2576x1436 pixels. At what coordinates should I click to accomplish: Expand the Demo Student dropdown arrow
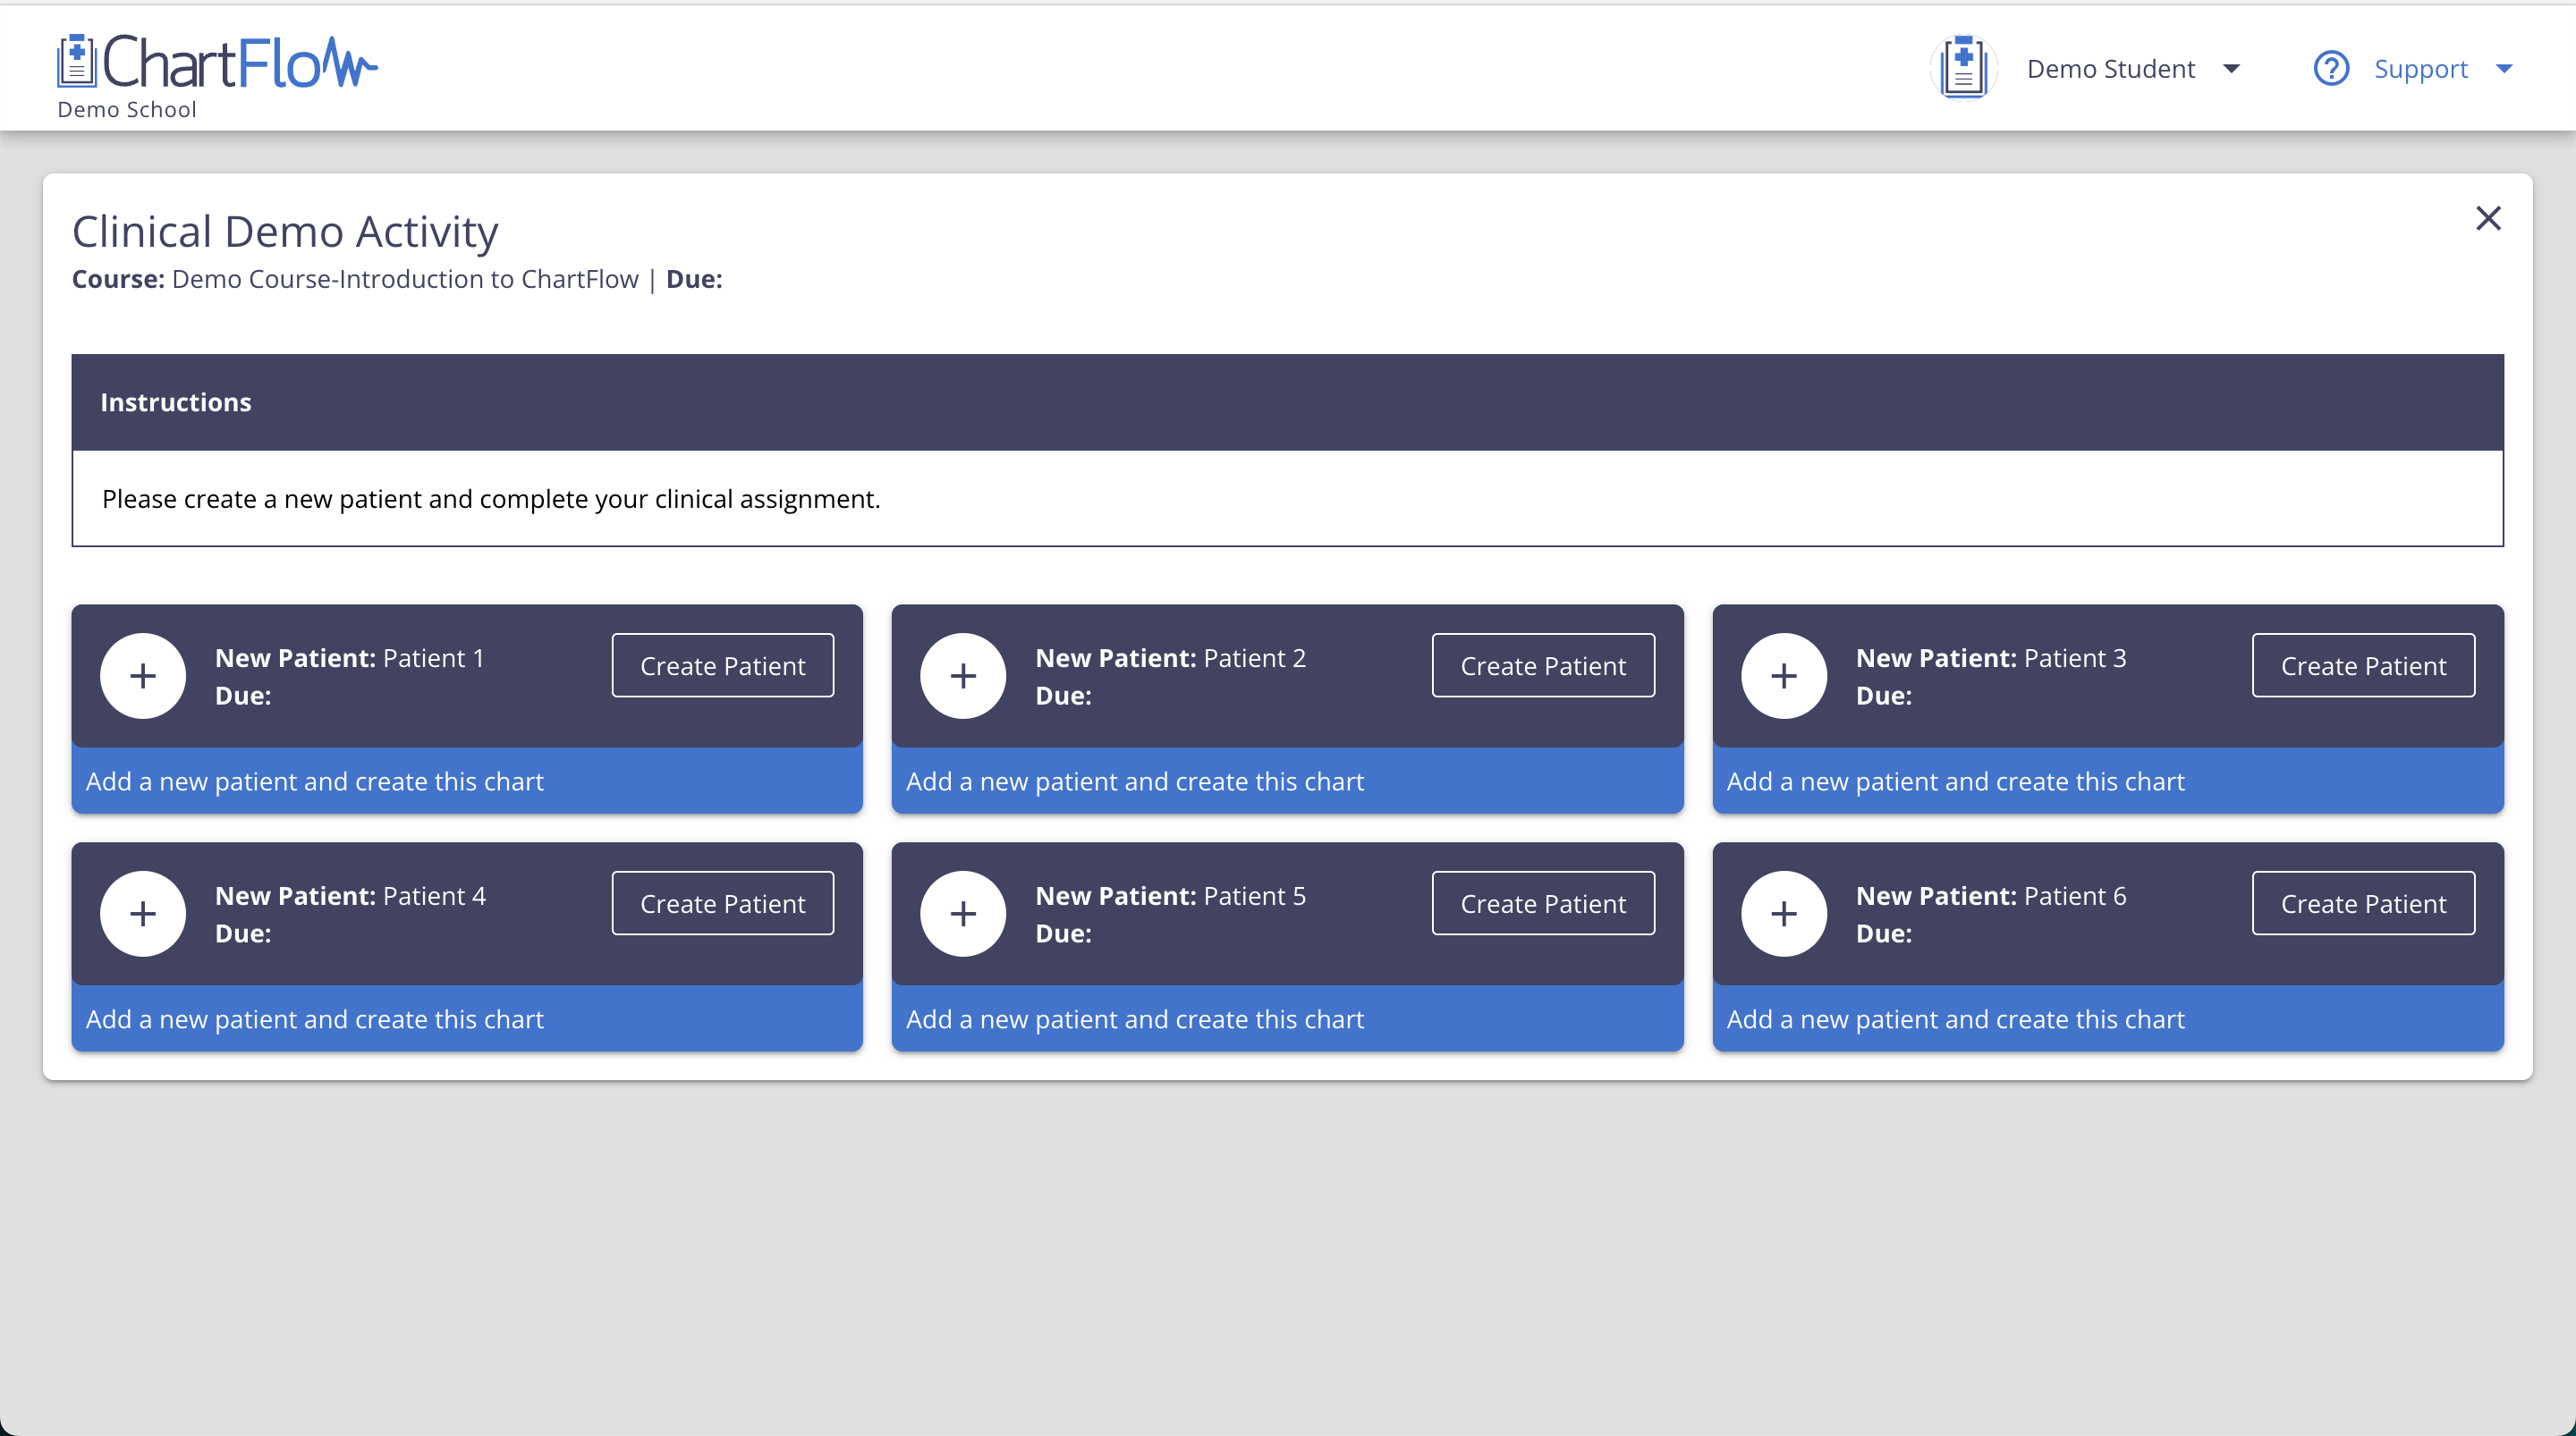pos(2231,68)
